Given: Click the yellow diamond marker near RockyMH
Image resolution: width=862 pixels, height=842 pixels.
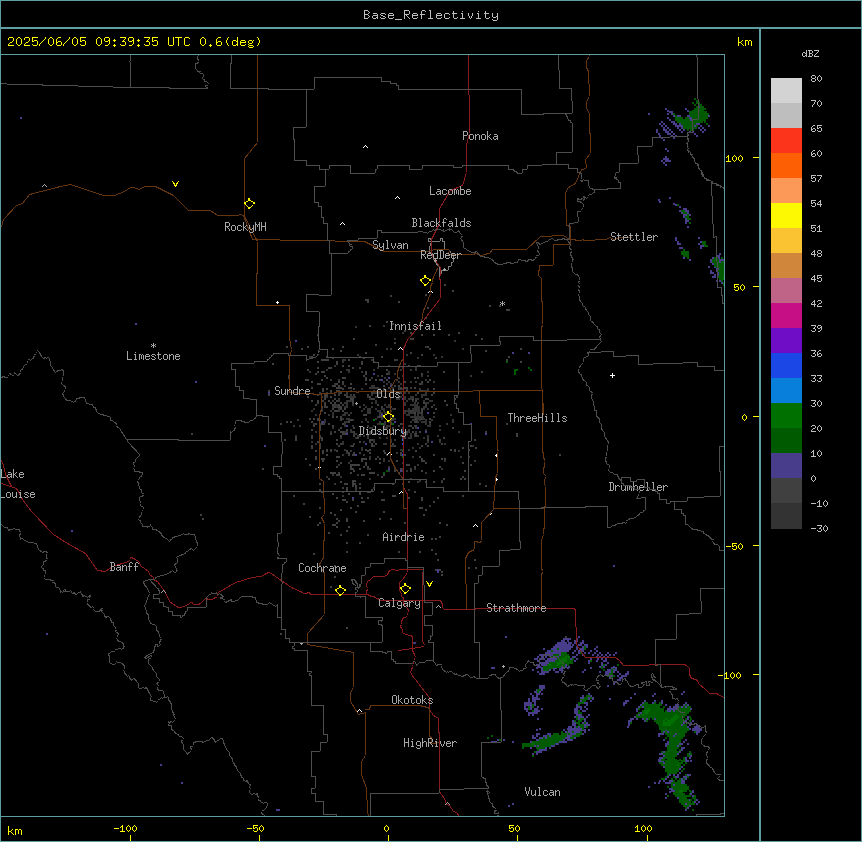Looking at the screenshot, I should pos(249,204).
